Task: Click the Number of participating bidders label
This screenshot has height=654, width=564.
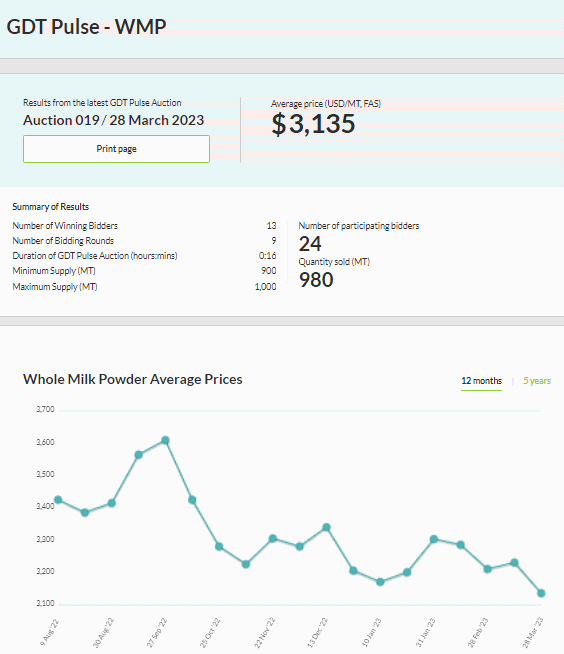Action: 359,226
